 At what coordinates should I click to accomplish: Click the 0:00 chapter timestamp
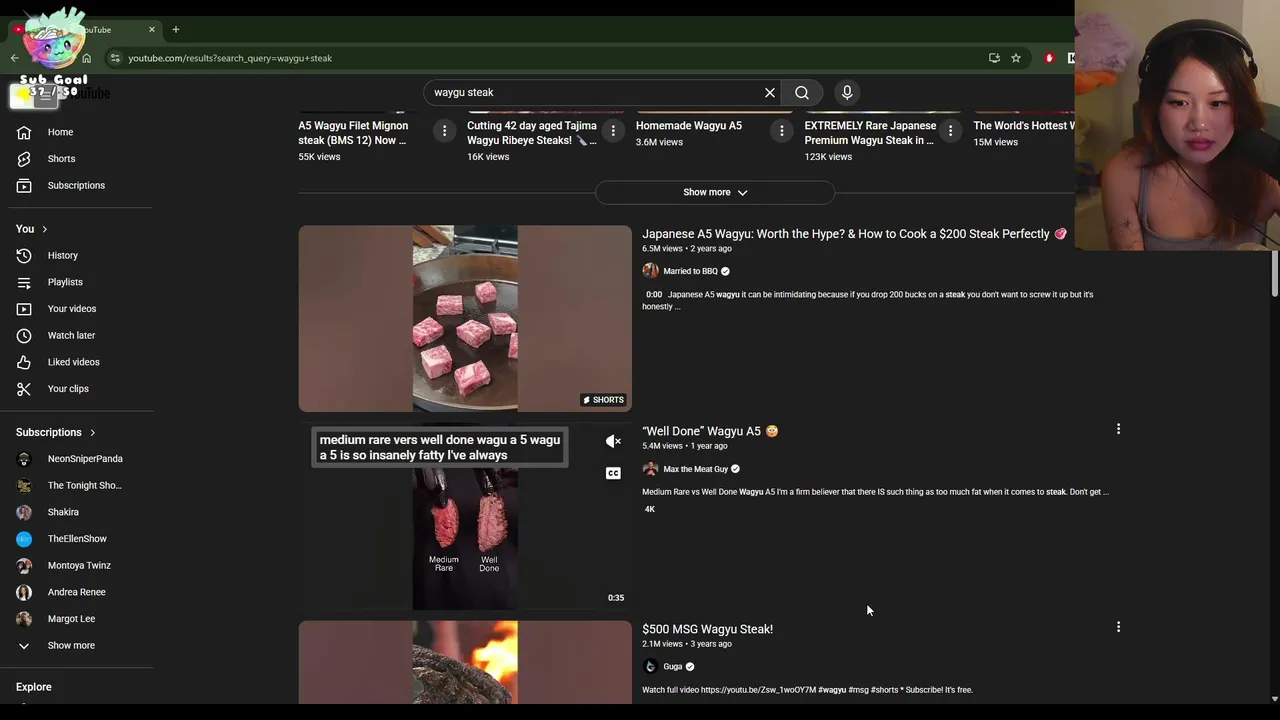tap(654, 294)
